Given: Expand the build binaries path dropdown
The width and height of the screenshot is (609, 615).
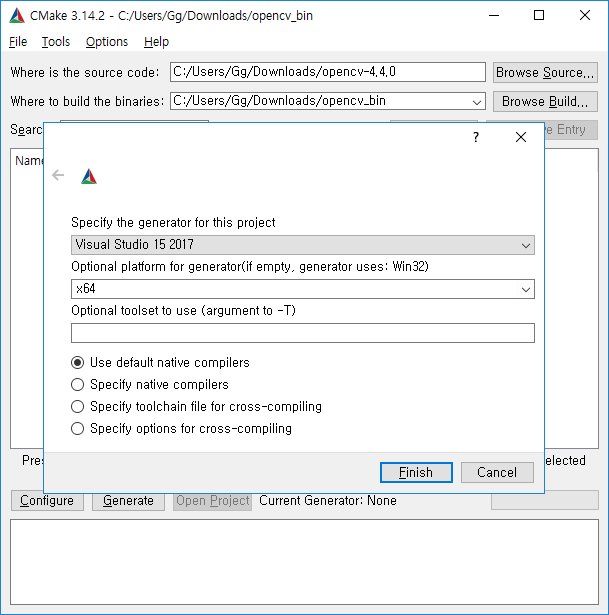Looking at the screenshot, I should click(477, 102).
